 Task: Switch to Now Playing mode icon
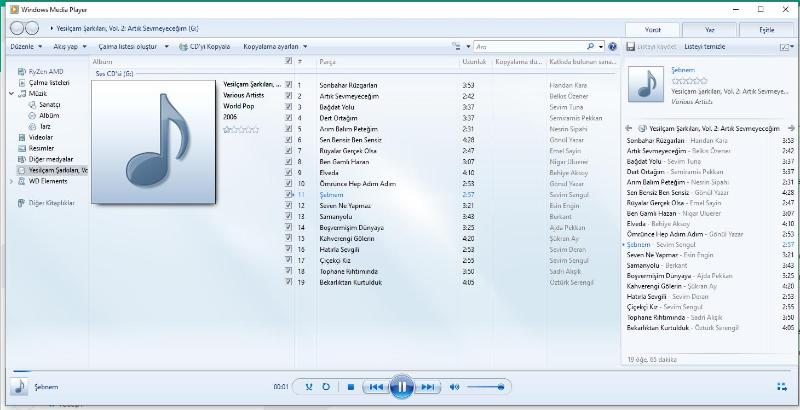[x=782, y=387]
